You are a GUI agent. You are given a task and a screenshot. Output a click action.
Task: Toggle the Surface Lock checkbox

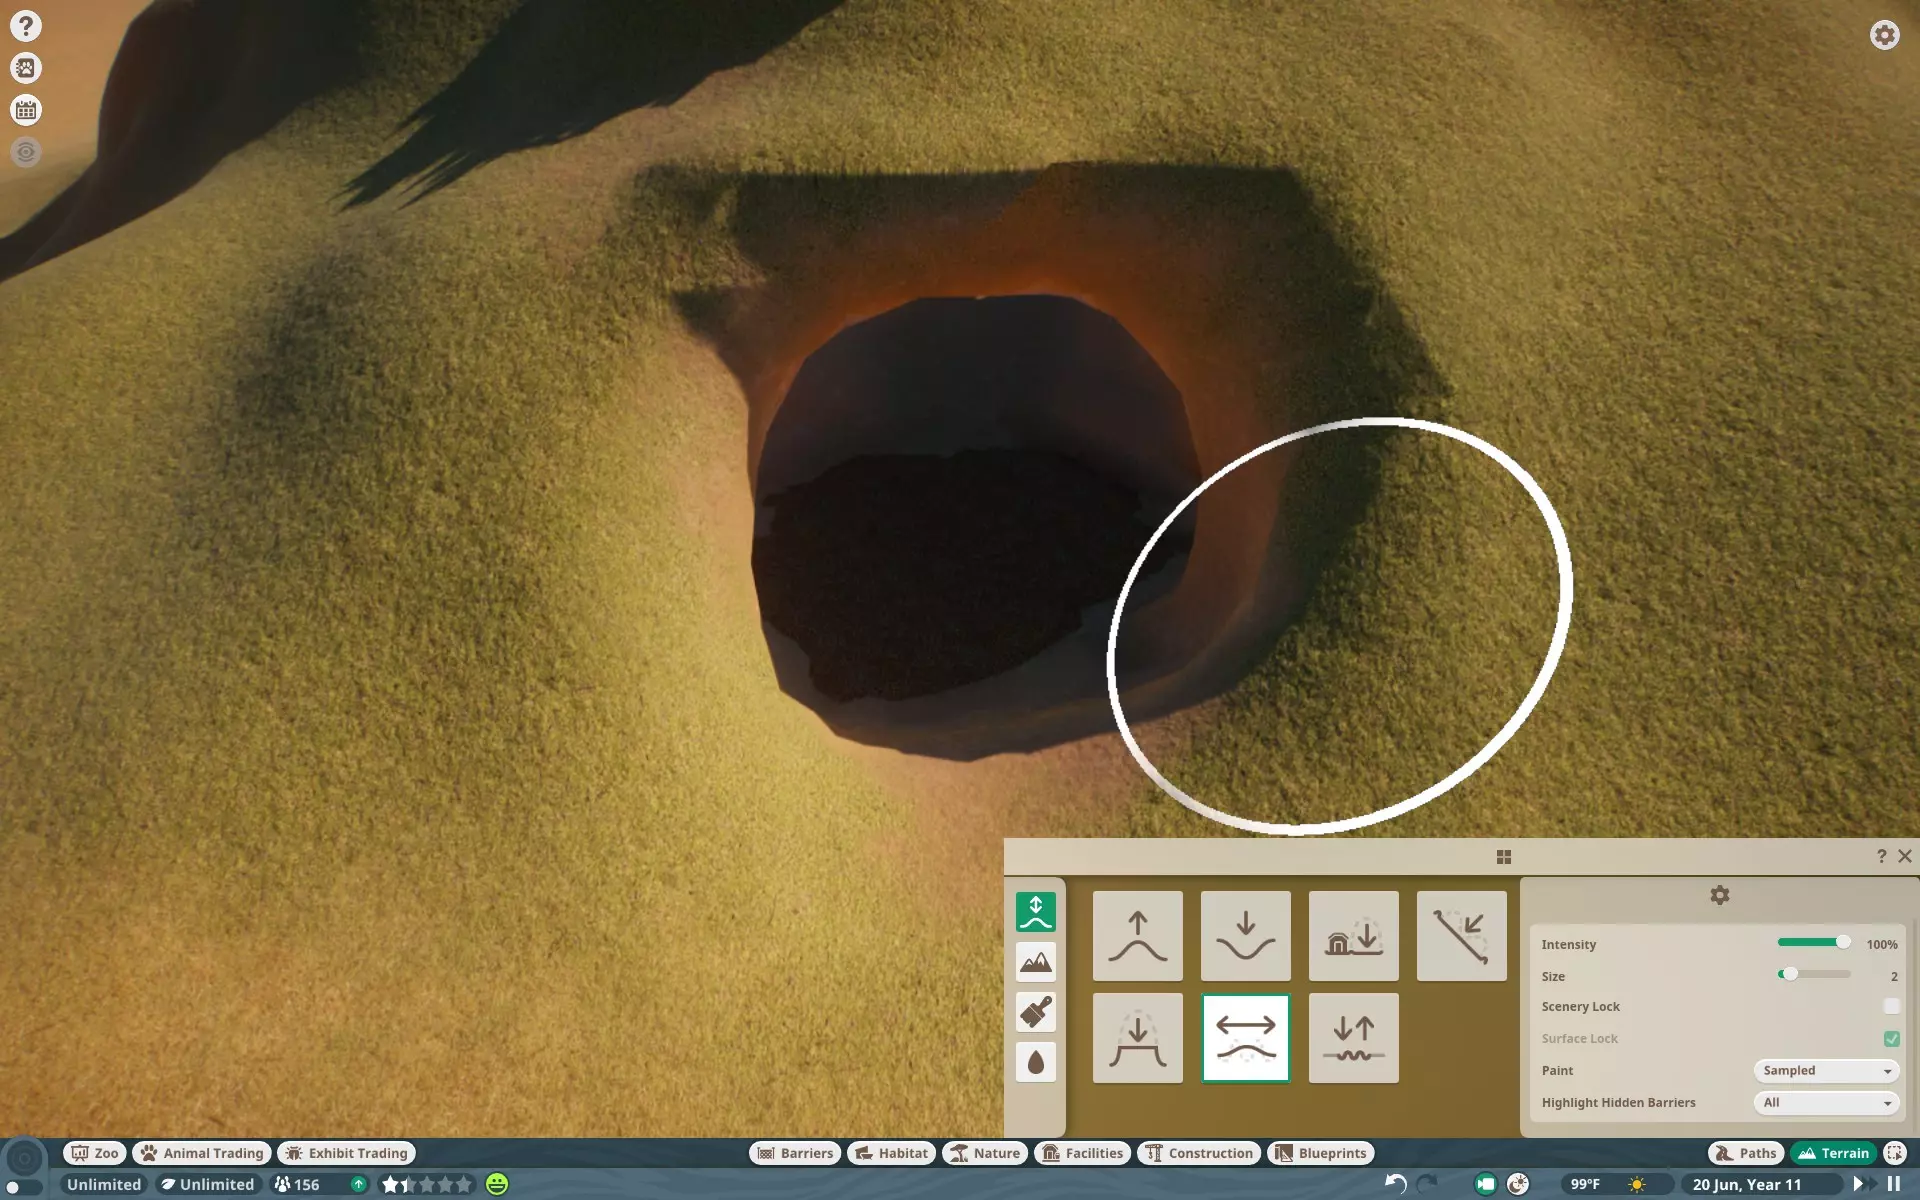tap(1891, 1038)
